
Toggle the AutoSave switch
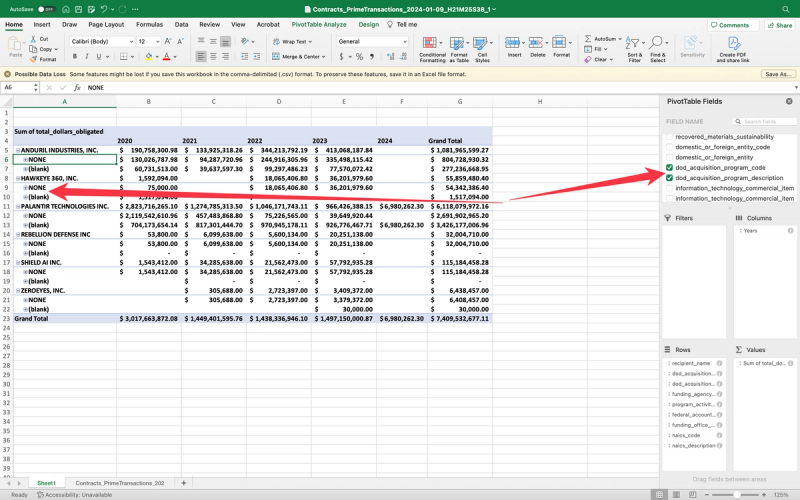44,8
